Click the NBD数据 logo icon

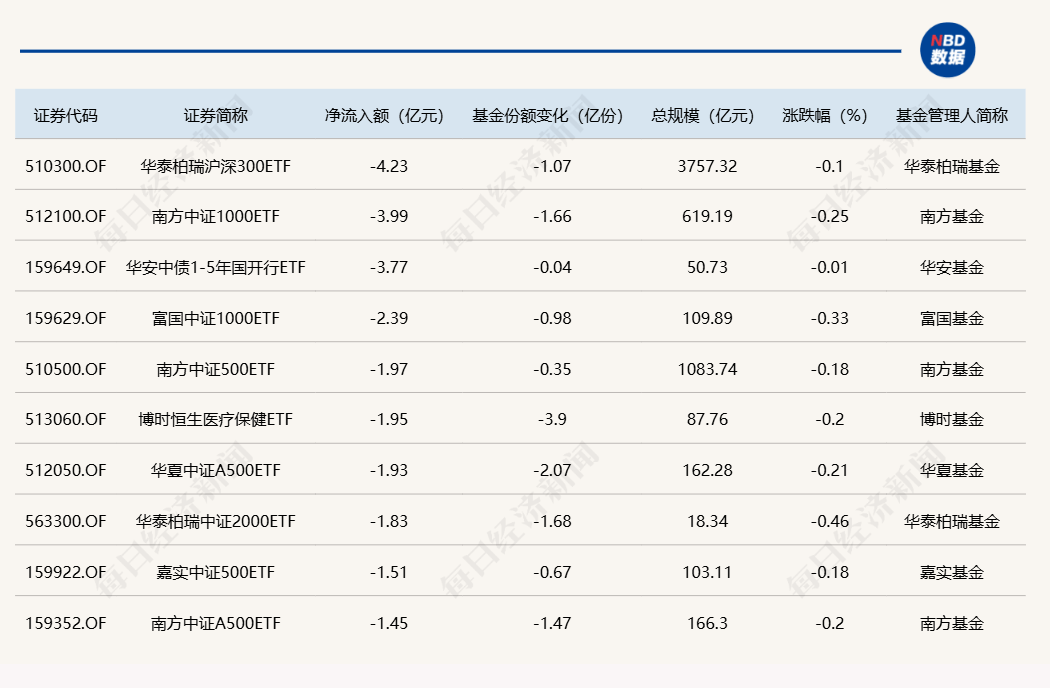[946, 50]
